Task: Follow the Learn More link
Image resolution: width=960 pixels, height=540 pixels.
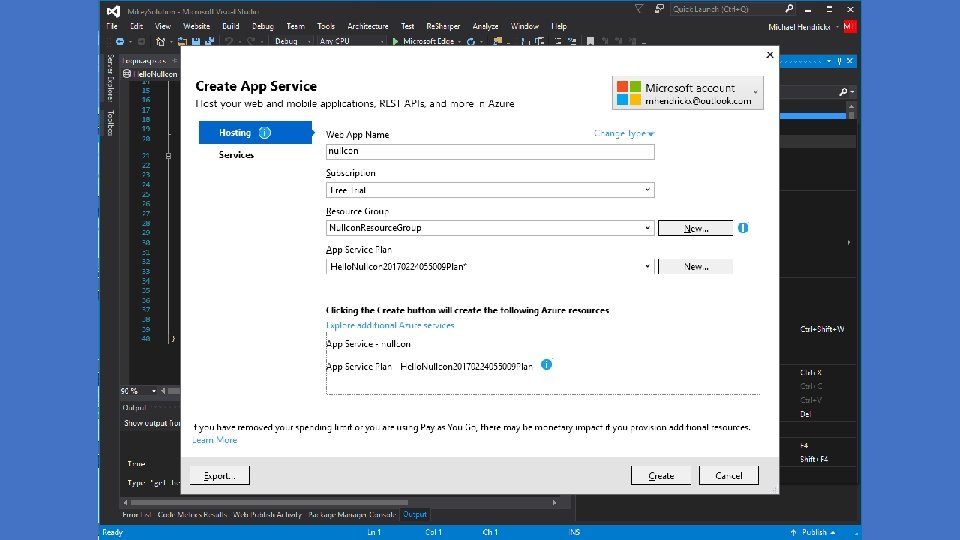Action: pos(215,440)
